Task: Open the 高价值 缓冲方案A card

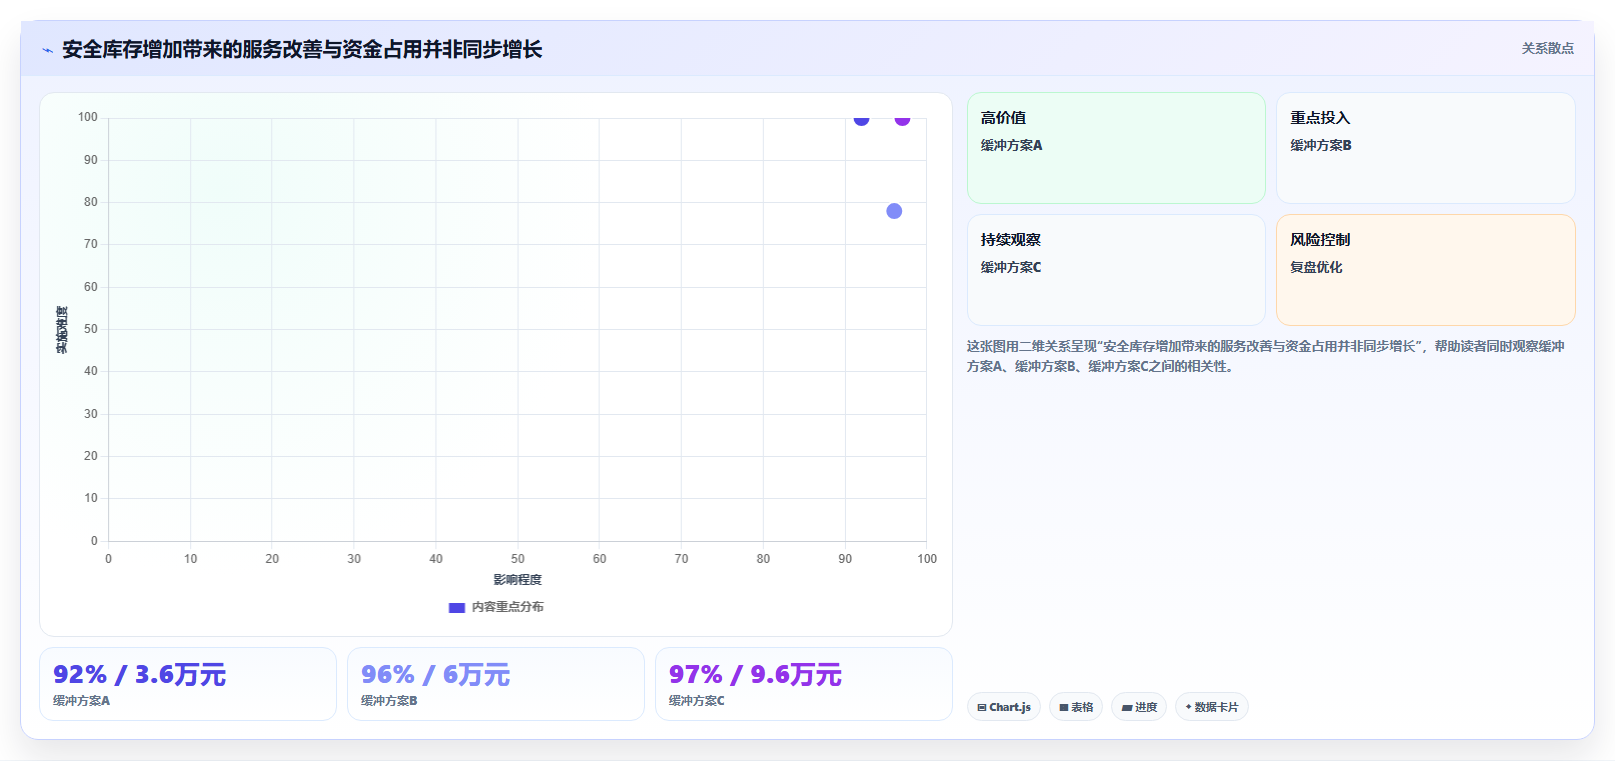Action: 1116,148
